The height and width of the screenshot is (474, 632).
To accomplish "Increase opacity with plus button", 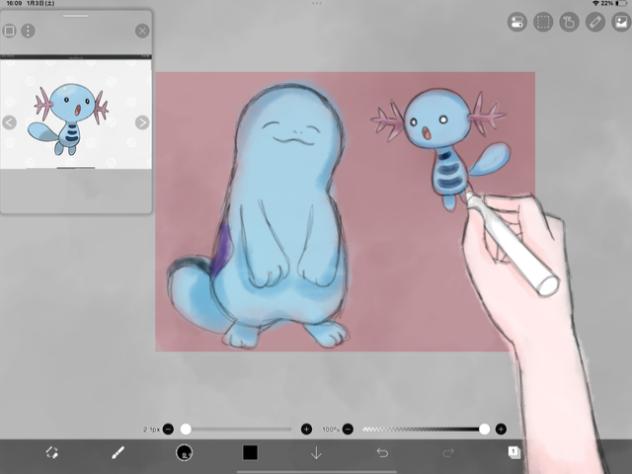I will coord(501,429).
